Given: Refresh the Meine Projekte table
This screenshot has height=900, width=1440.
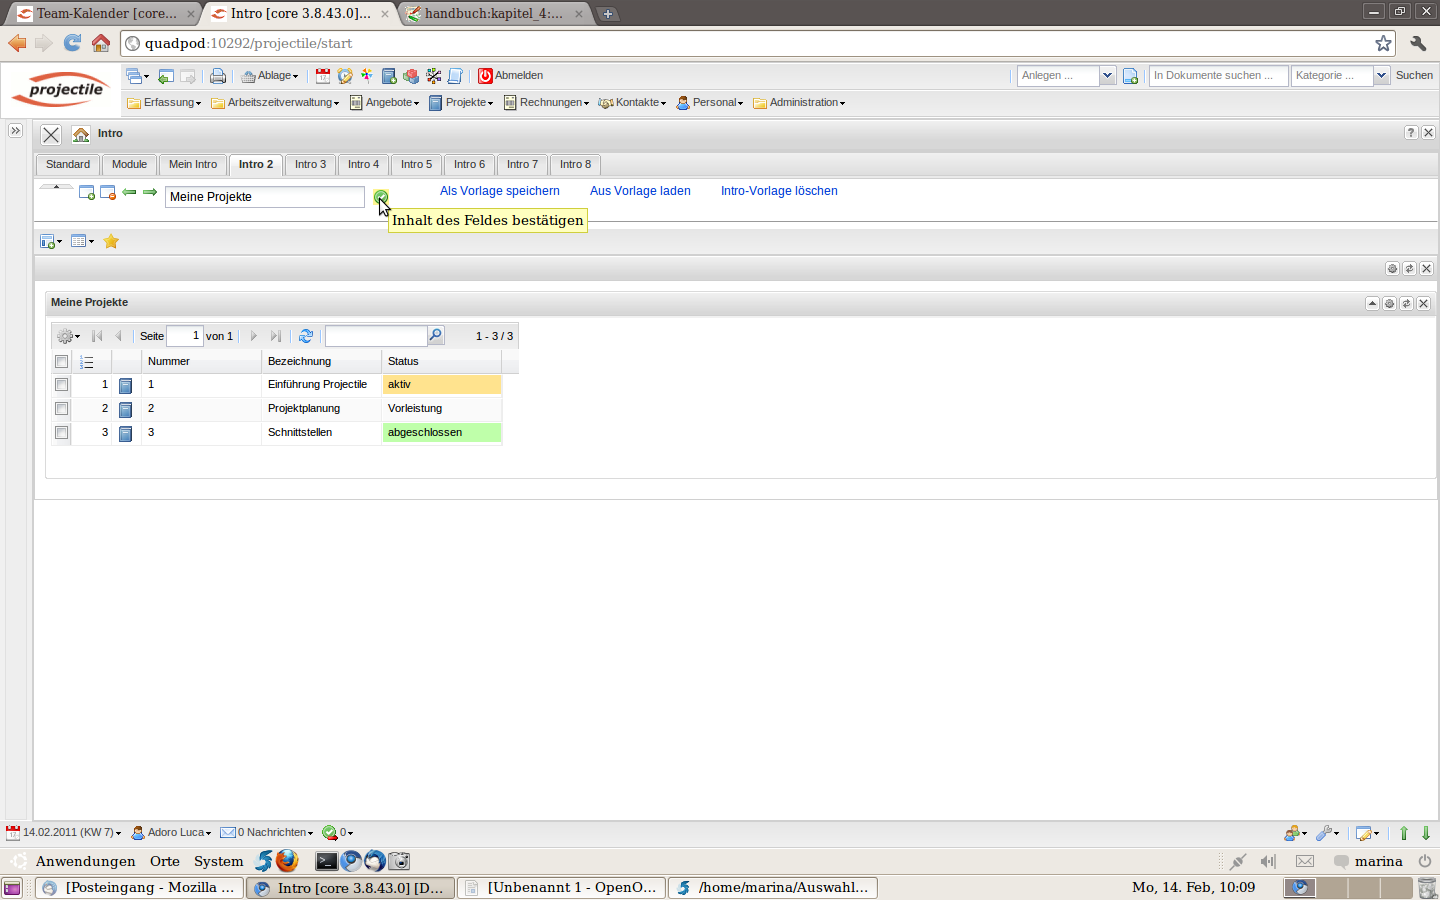Looking at the screenshot, I should [x=306, y=336].
